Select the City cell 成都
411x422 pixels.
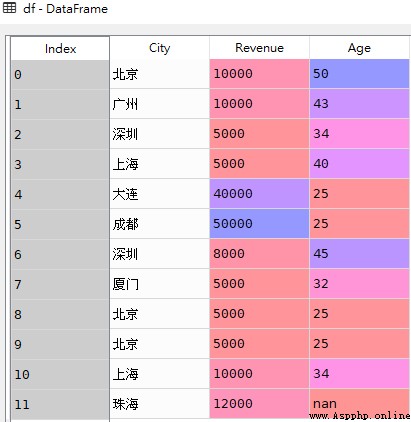click(159, 224)
